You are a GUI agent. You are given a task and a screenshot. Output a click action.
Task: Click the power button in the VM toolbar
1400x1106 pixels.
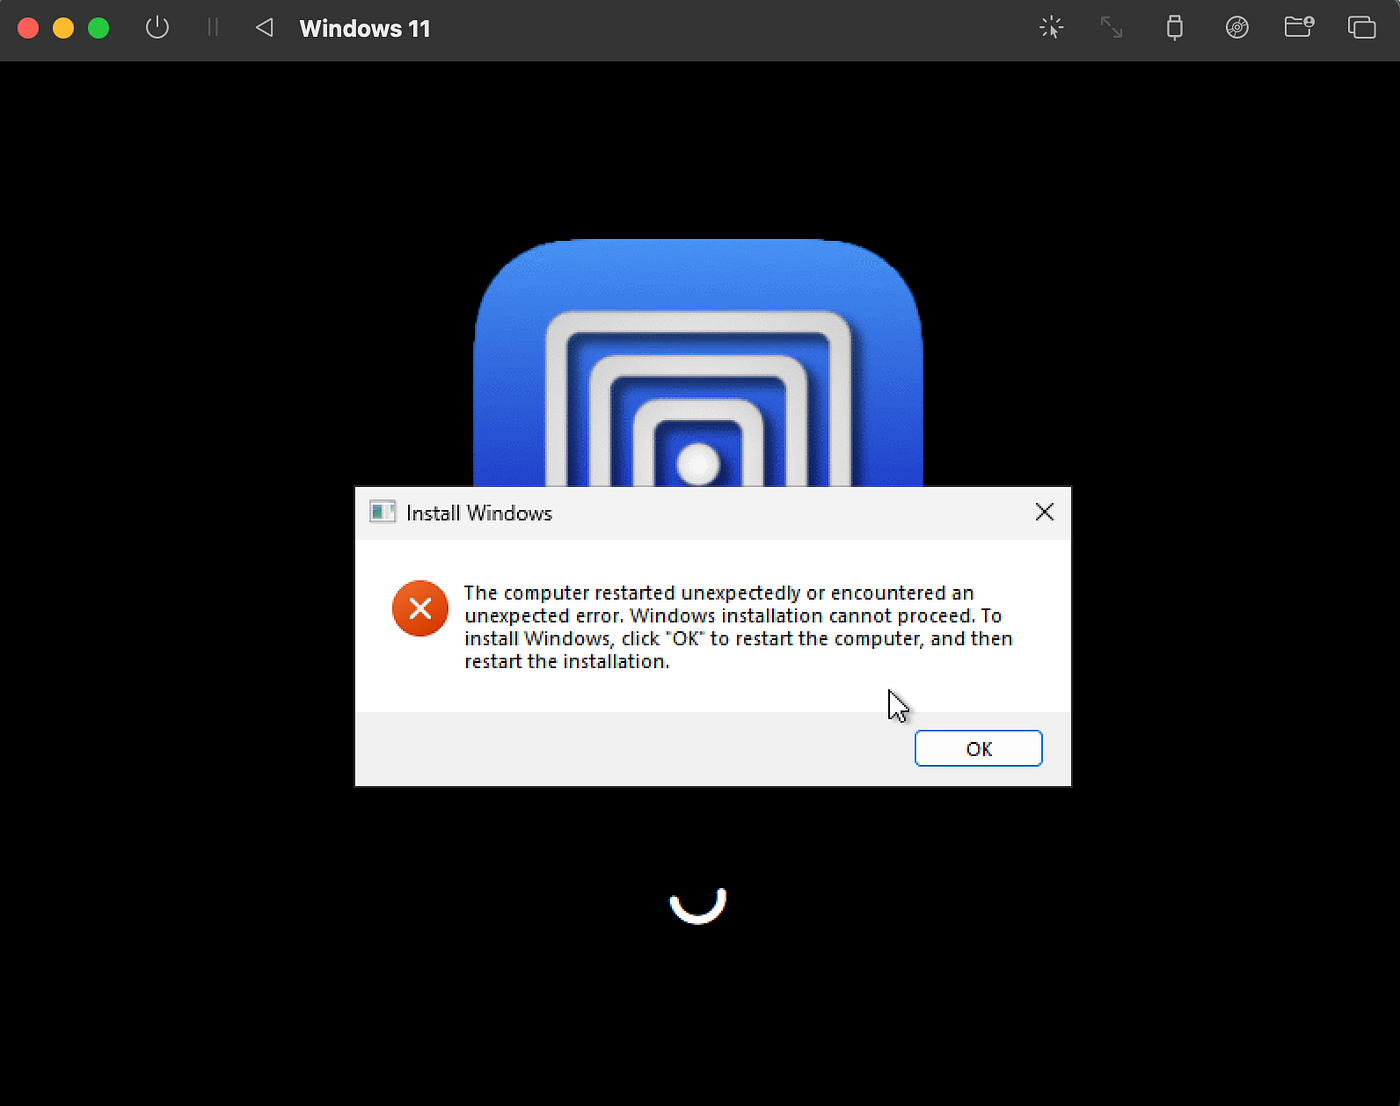coord(157,28)
